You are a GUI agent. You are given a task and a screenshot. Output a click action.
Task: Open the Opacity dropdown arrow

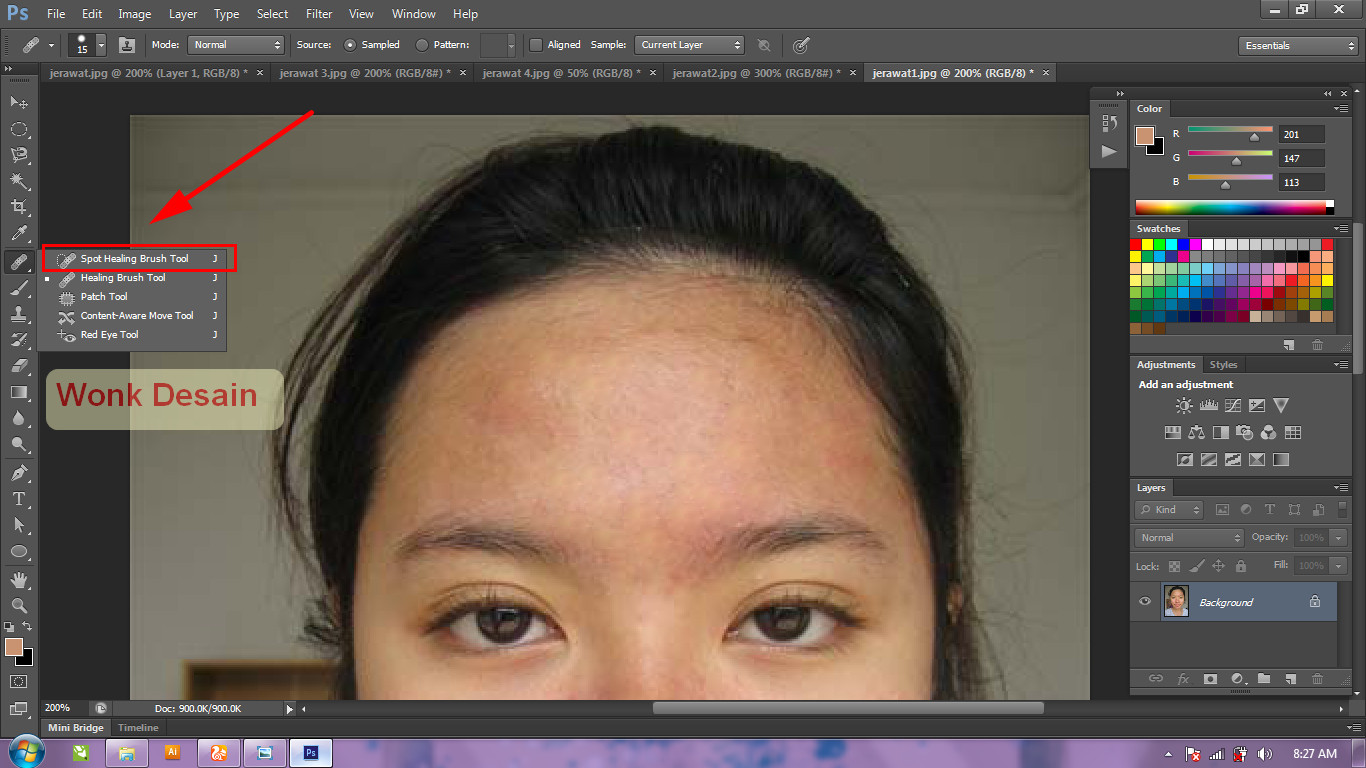(x=1340, y=538)
